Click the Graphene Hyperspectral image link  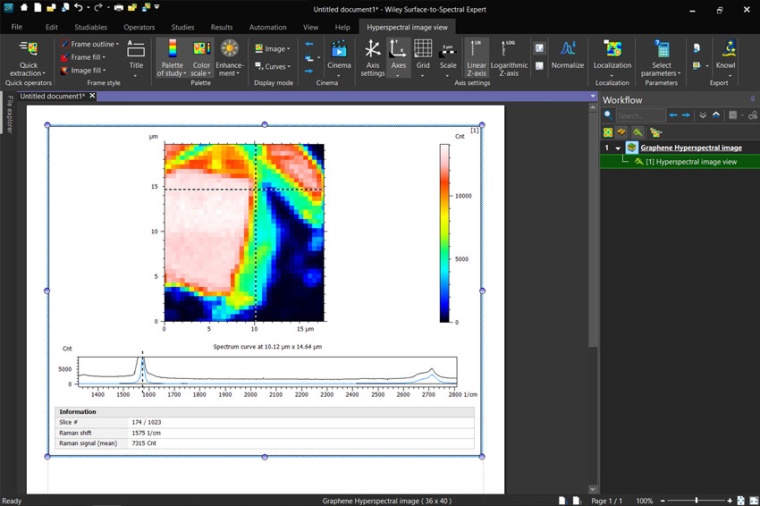tap(691, 148)
